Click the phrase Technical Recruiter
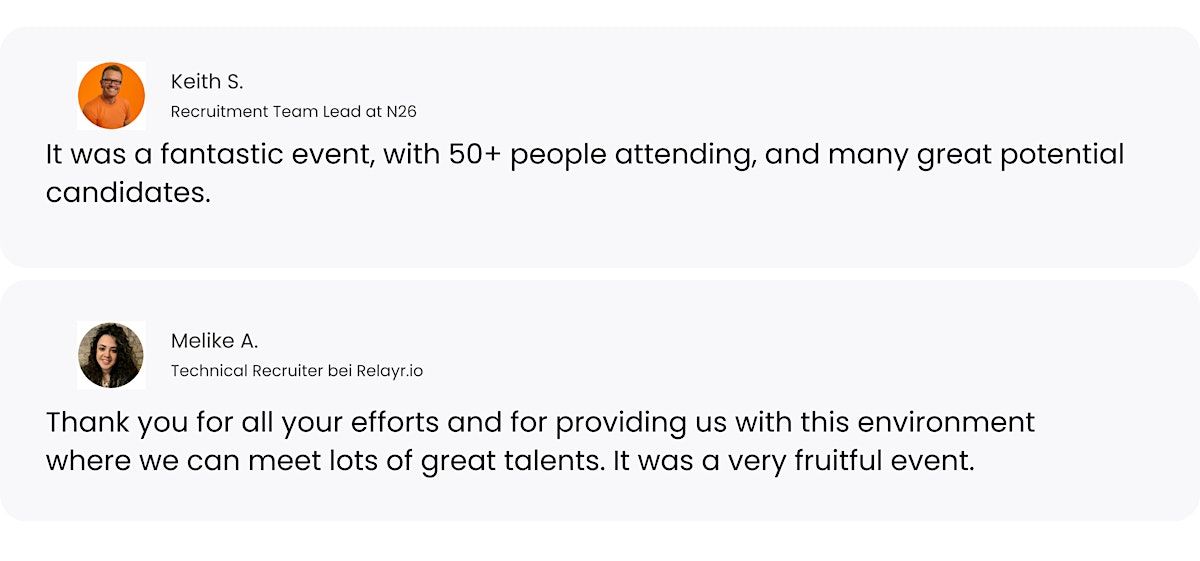The width and height of the screenshot is (1200, 561). (x=246, y=371)
